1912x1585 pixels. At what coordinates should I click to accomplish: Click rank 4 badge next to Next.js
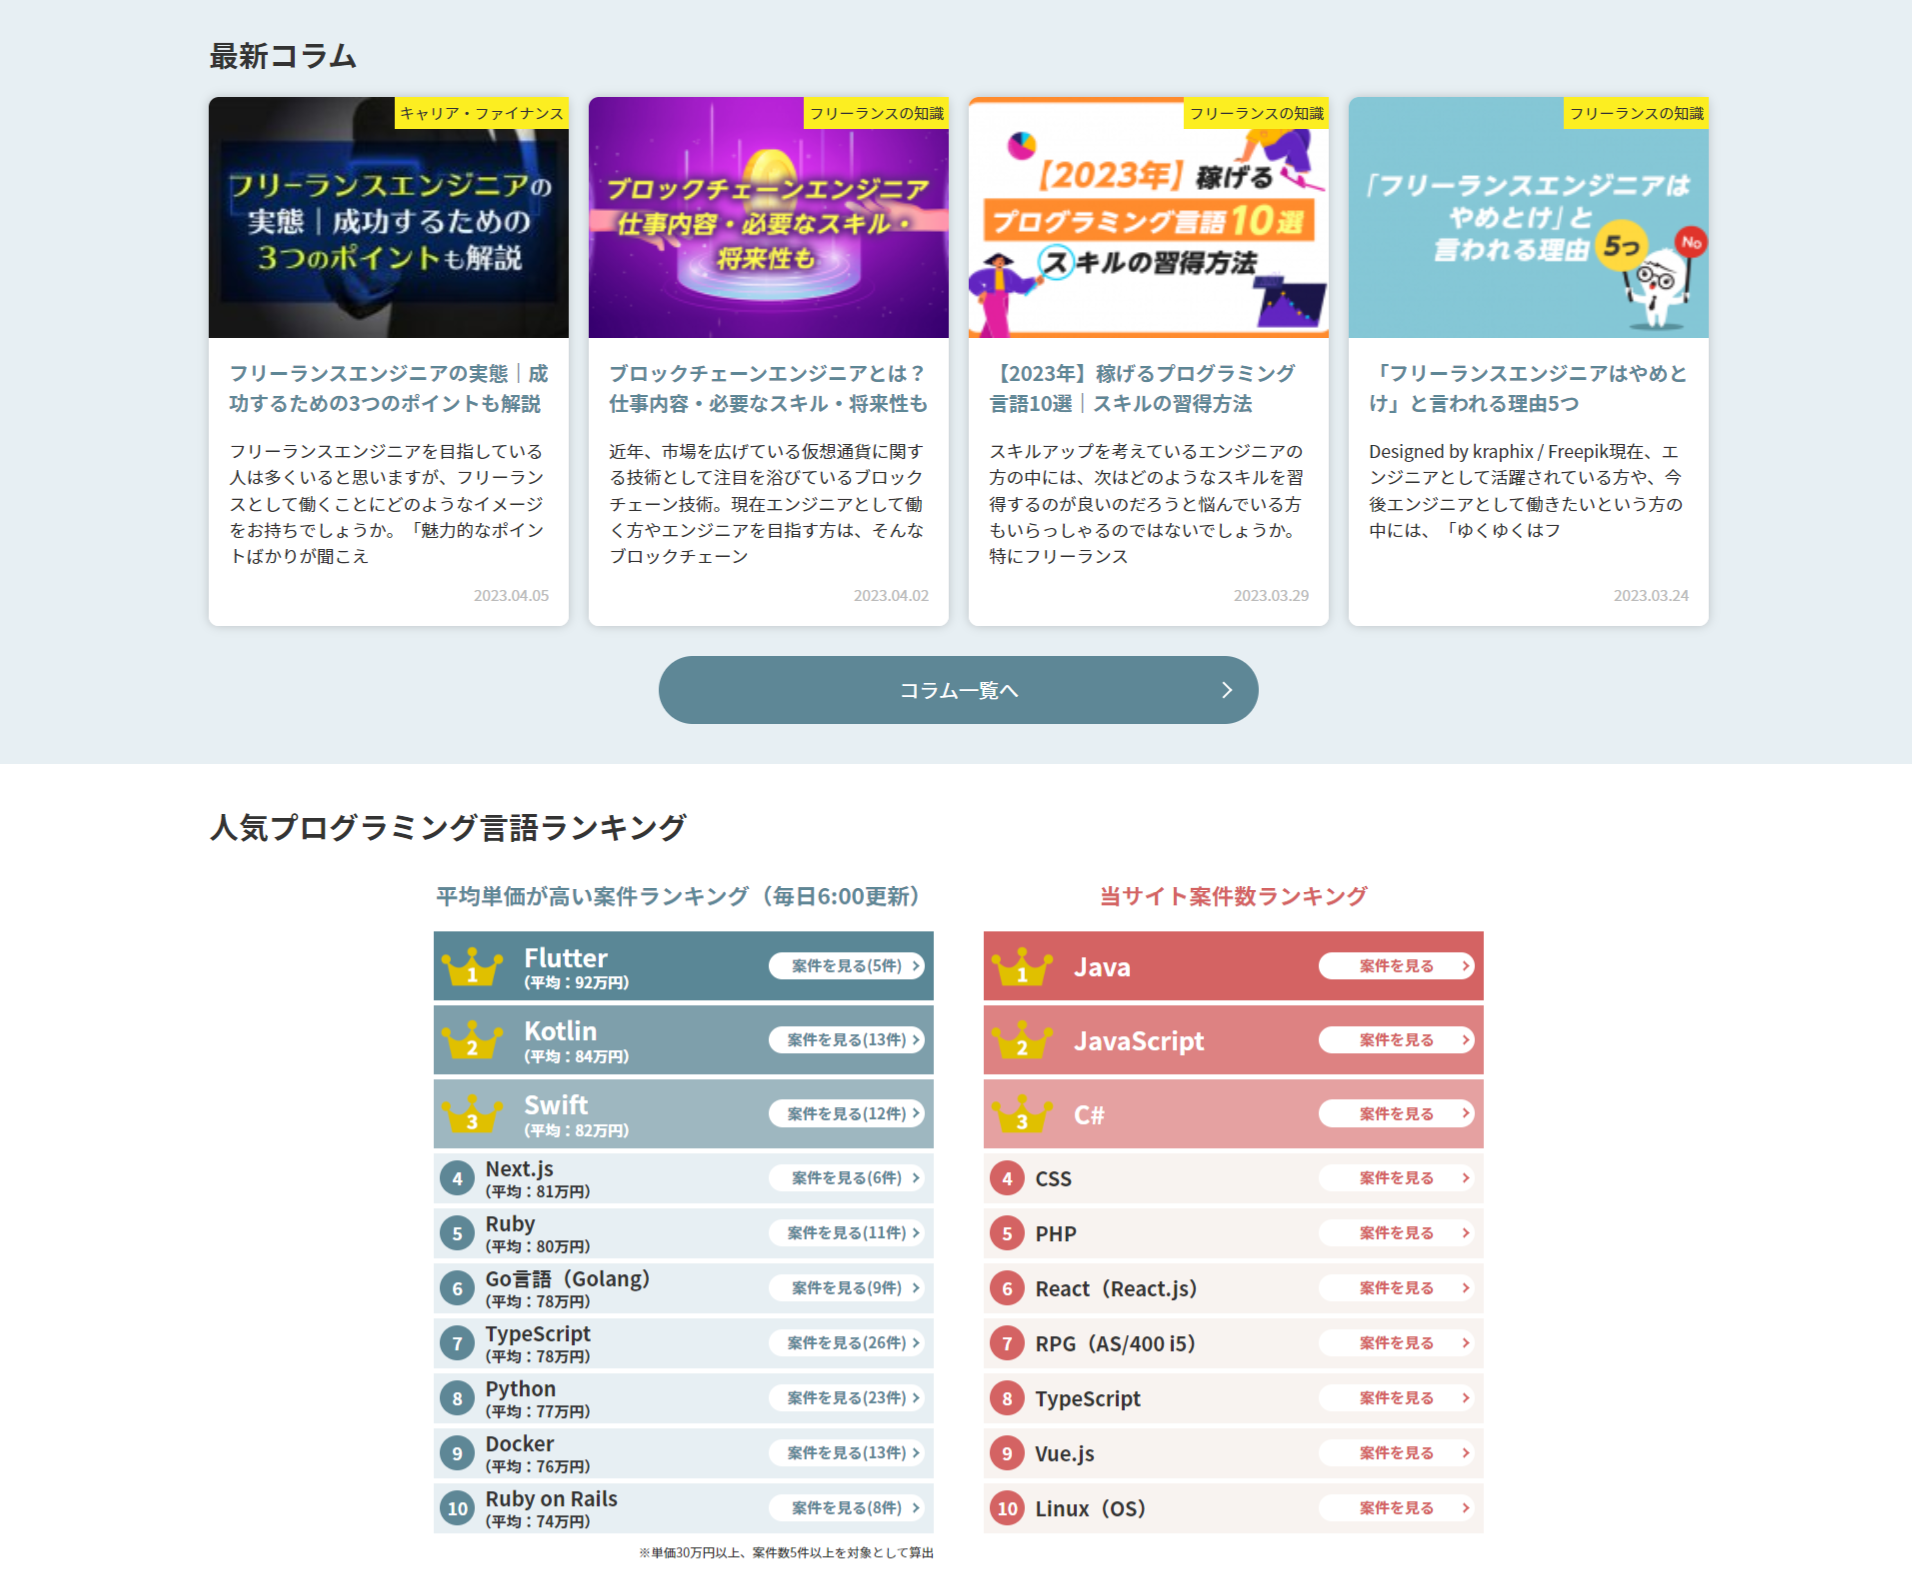coord(457,1179)
